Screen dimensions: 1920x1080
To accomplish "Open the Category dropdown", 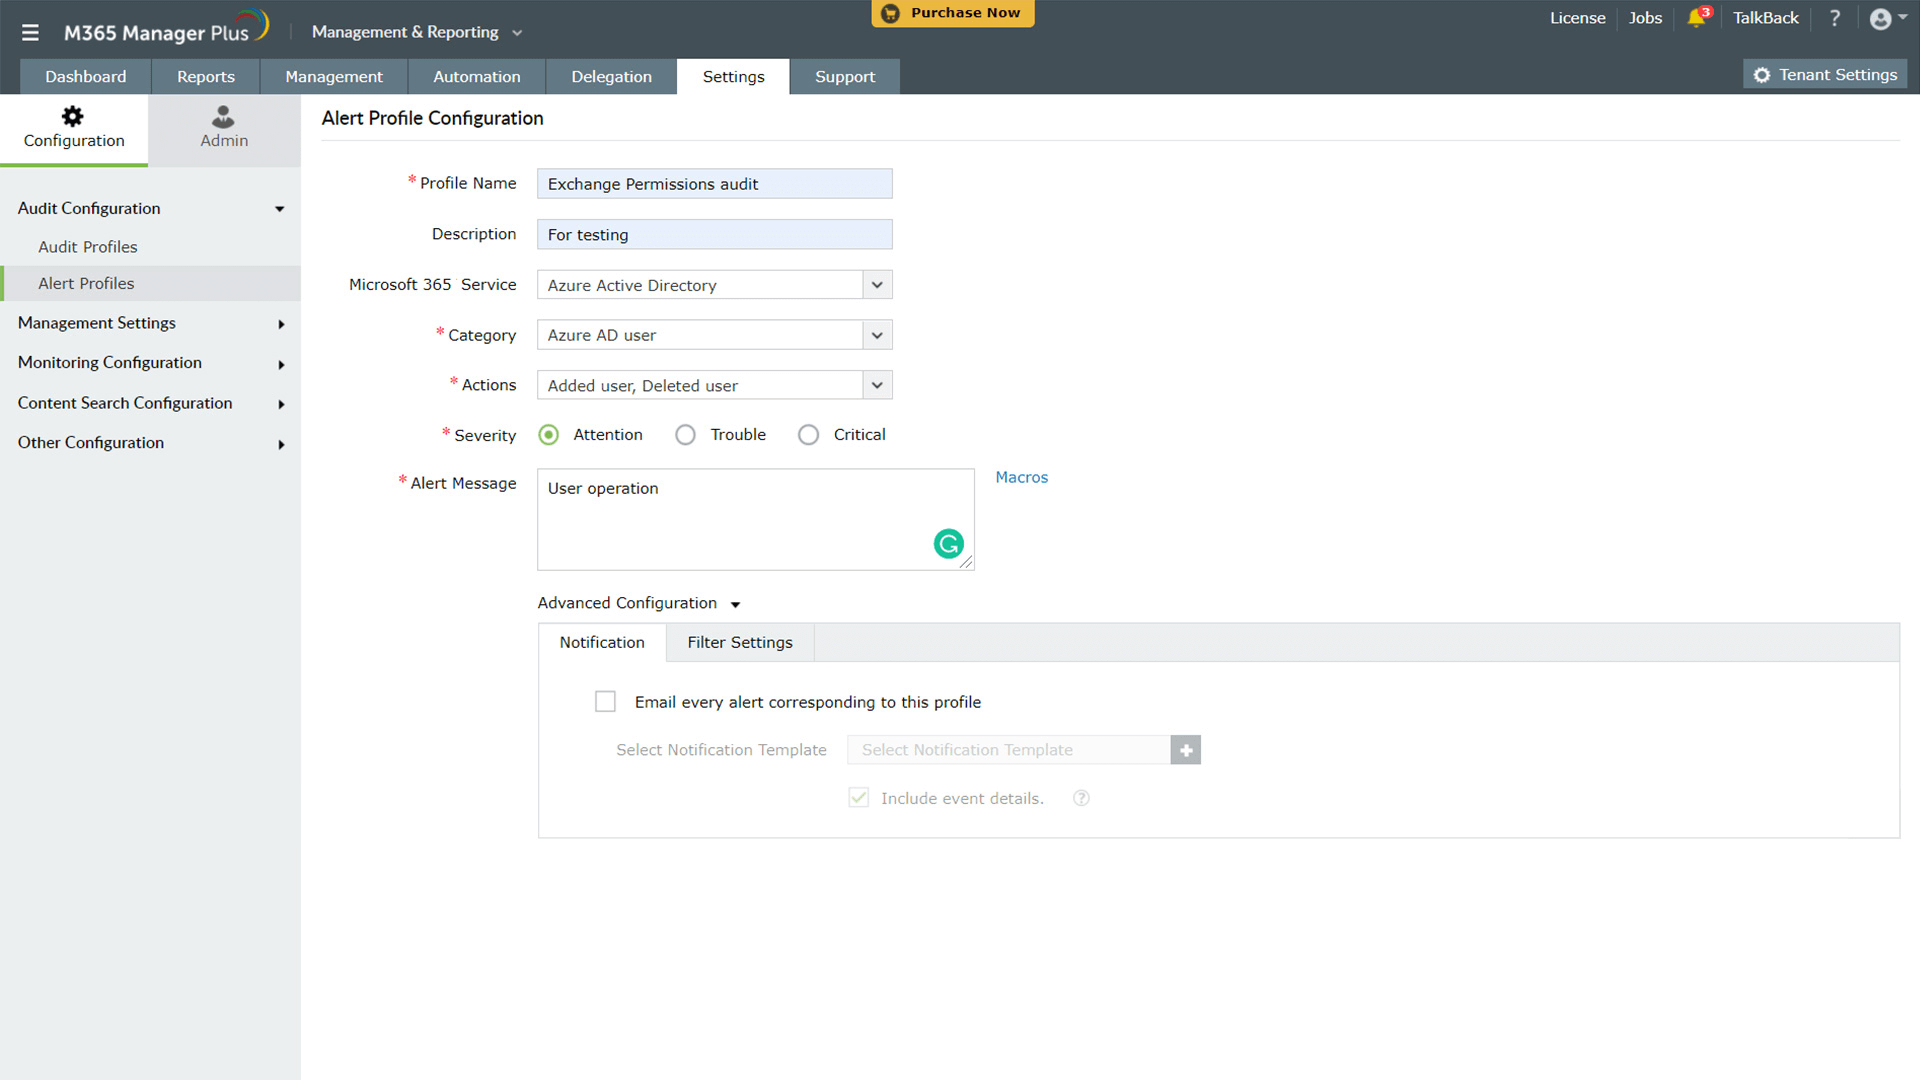I will point(714,335).
